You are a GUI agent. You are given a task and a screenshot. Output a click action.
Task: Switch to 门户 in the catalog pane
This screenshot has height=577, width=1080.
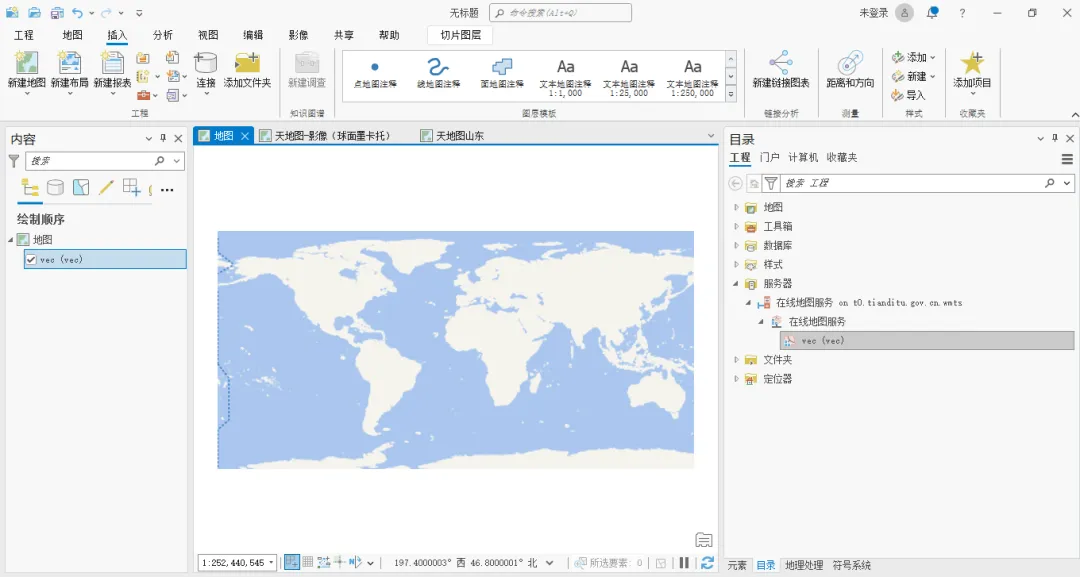769,158
